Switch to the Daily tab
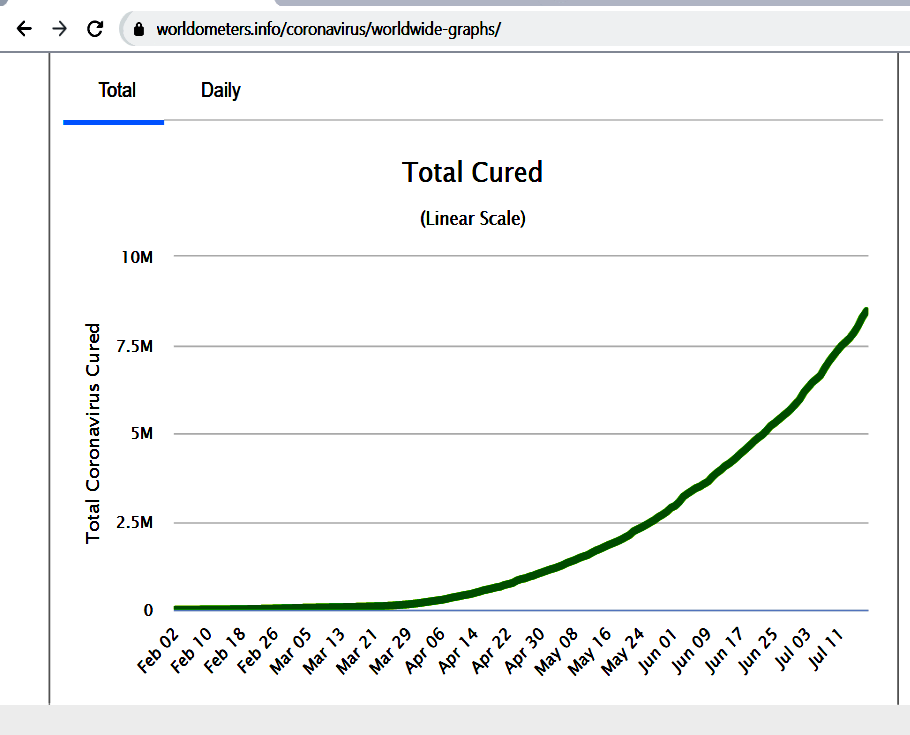 click(x=221, y=91)
